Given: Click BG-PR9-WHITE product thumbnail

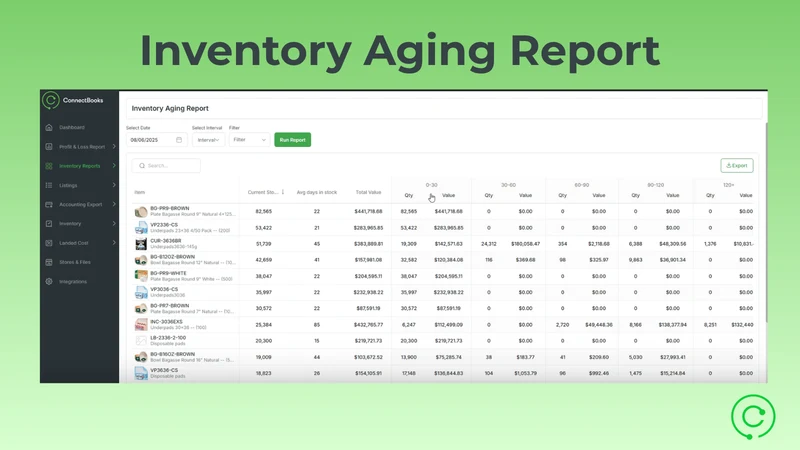Looking at the screenshot, I should tap(141, 276).
